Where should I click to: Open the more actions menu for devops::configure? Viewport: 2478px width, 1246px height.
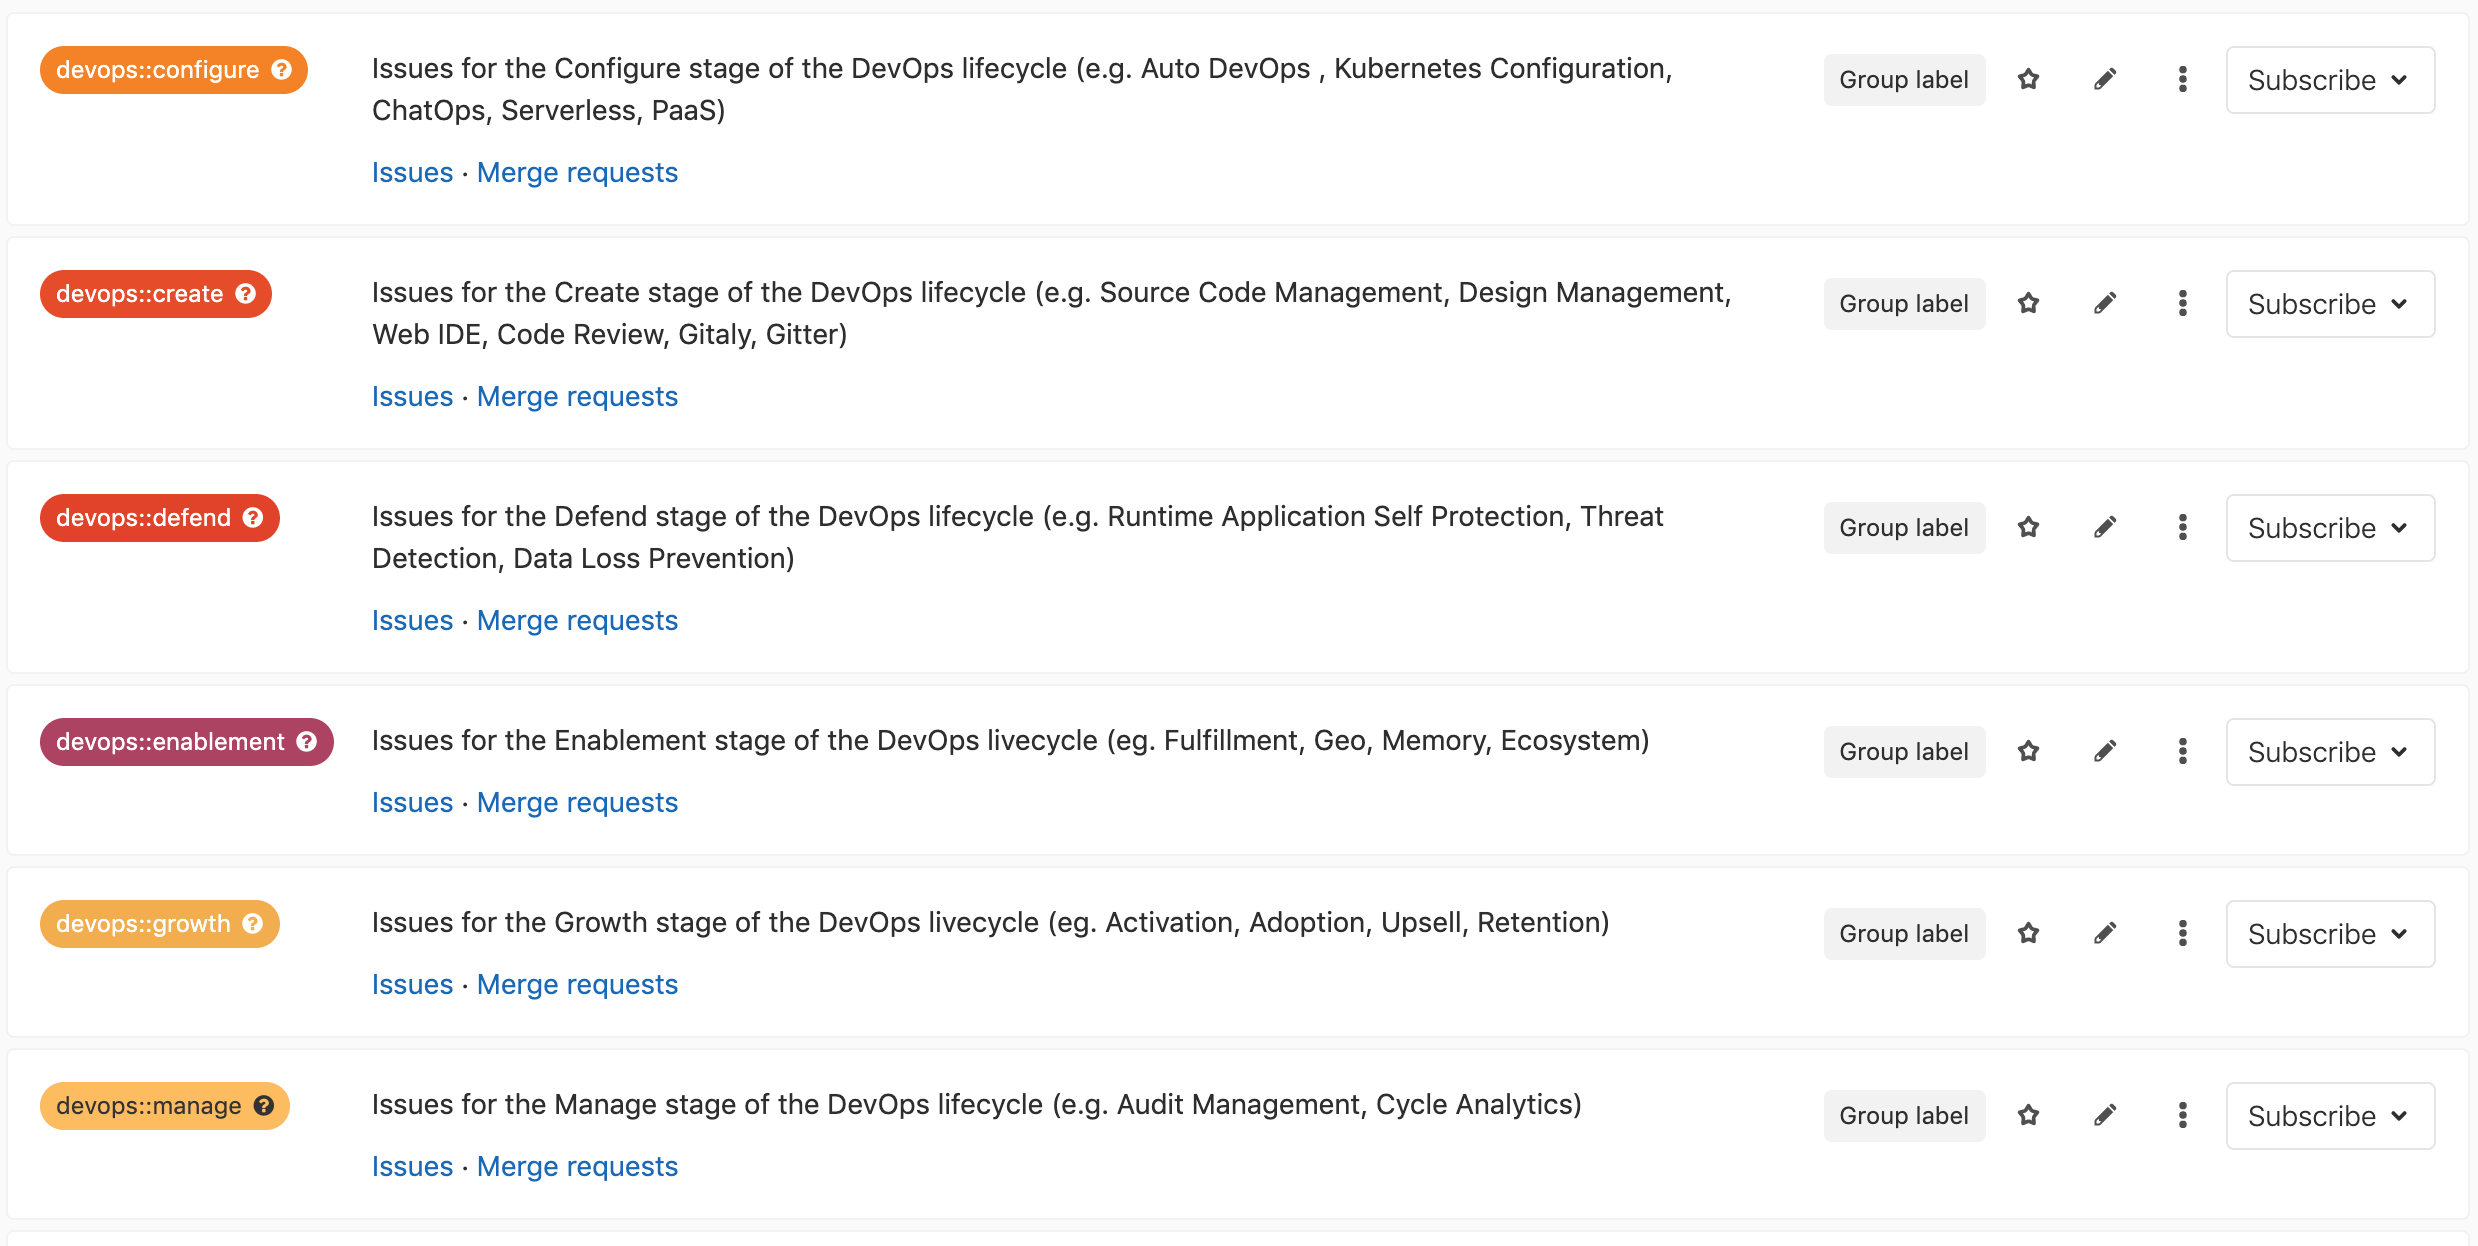(x=2182, y=79)
